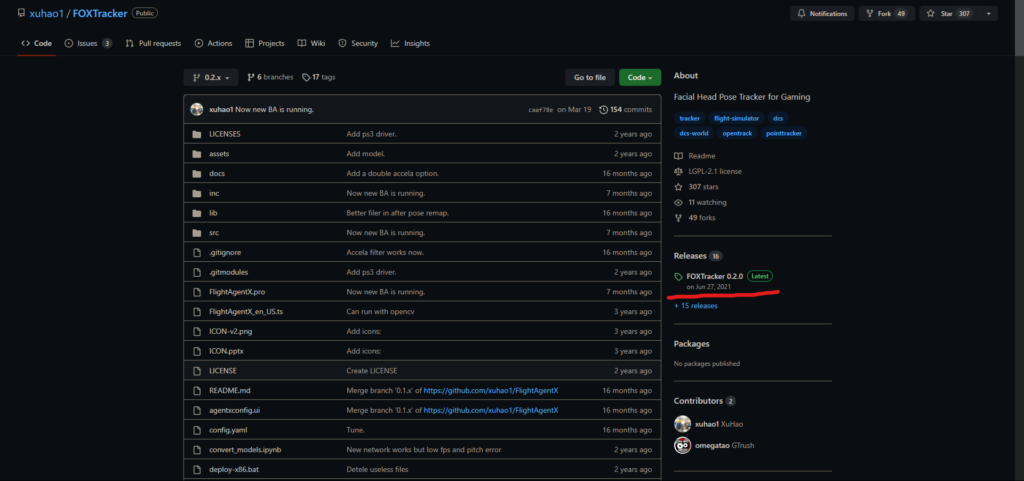The height and width of the screenshot is (481, 1024).
Task: Click omegatao contributor avatar
Action: tap(683, 445)
